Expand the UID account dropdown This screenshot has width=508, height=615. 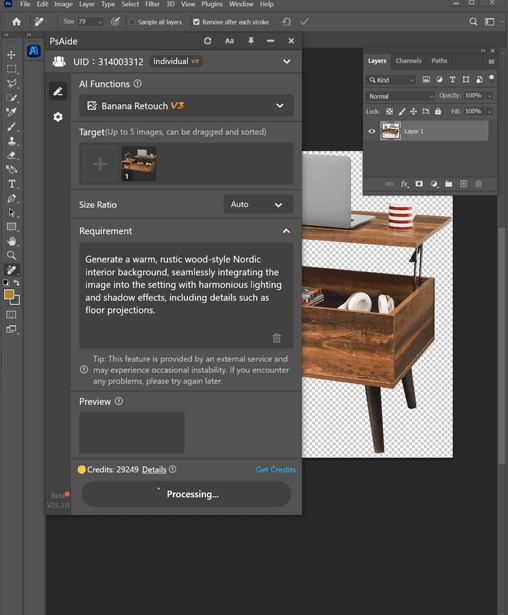coord(287,62)
